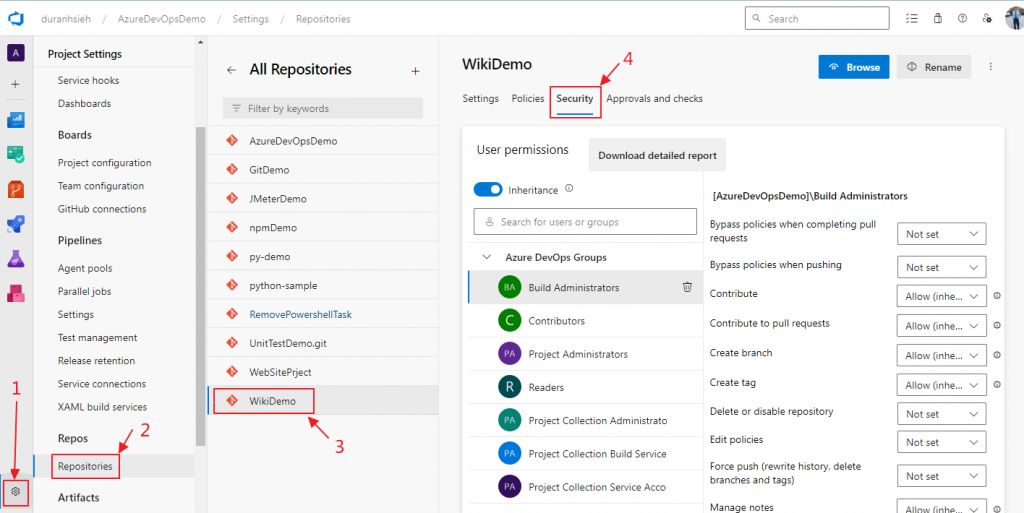Open Bypass policies when pushing dropdown
Image resolution: width=1024 pixels, height=513 pixels.
pos(942,268)
